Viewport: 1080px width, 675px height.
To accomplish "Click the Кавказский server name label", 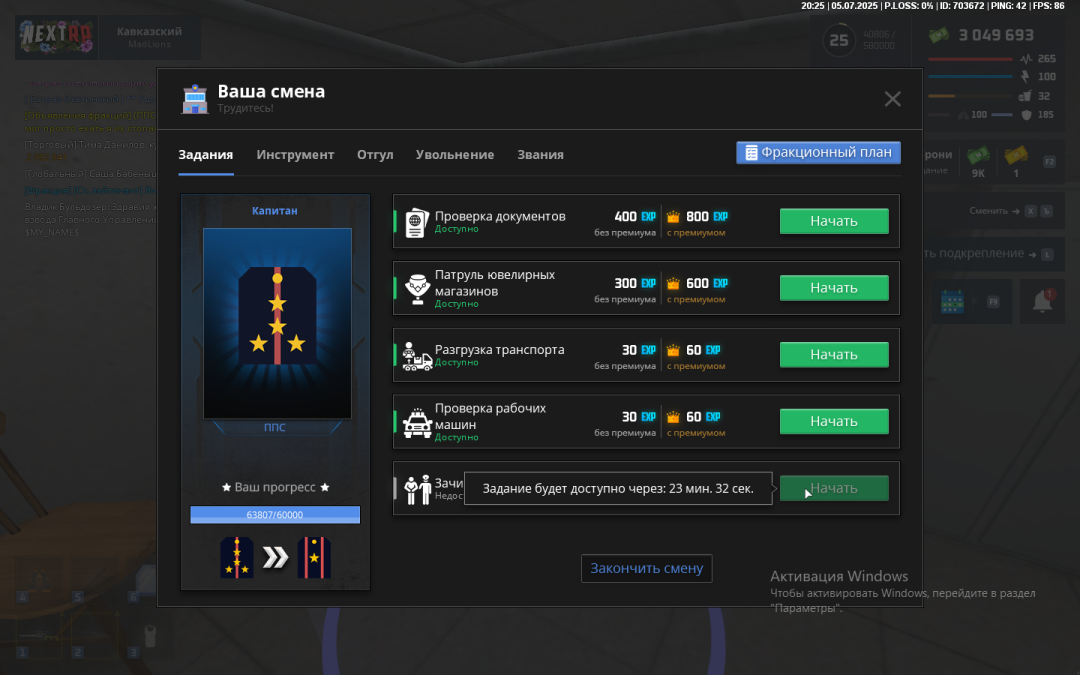I will click(149, 32).
